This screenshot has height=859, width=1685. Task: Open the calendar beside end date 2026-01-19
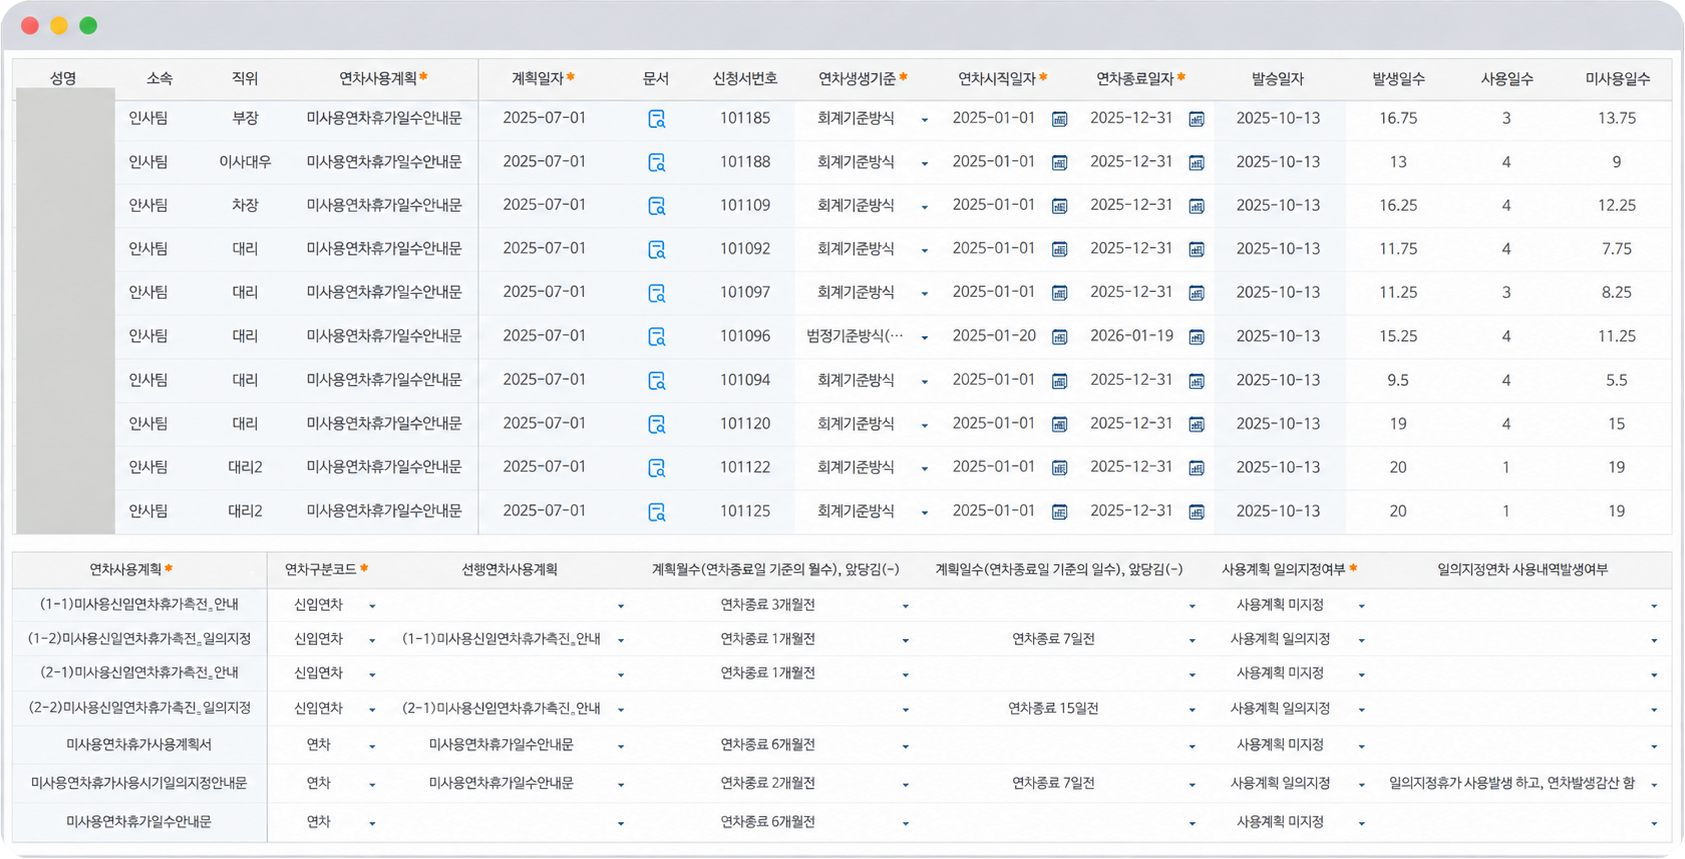tap(1196, 337)
